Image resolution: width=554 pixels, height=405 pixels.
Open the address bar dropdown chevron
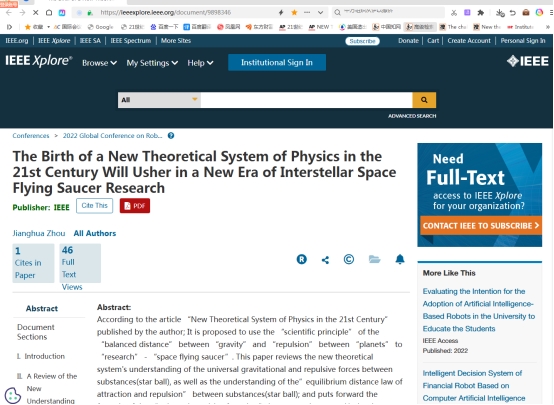pos(320,13)
